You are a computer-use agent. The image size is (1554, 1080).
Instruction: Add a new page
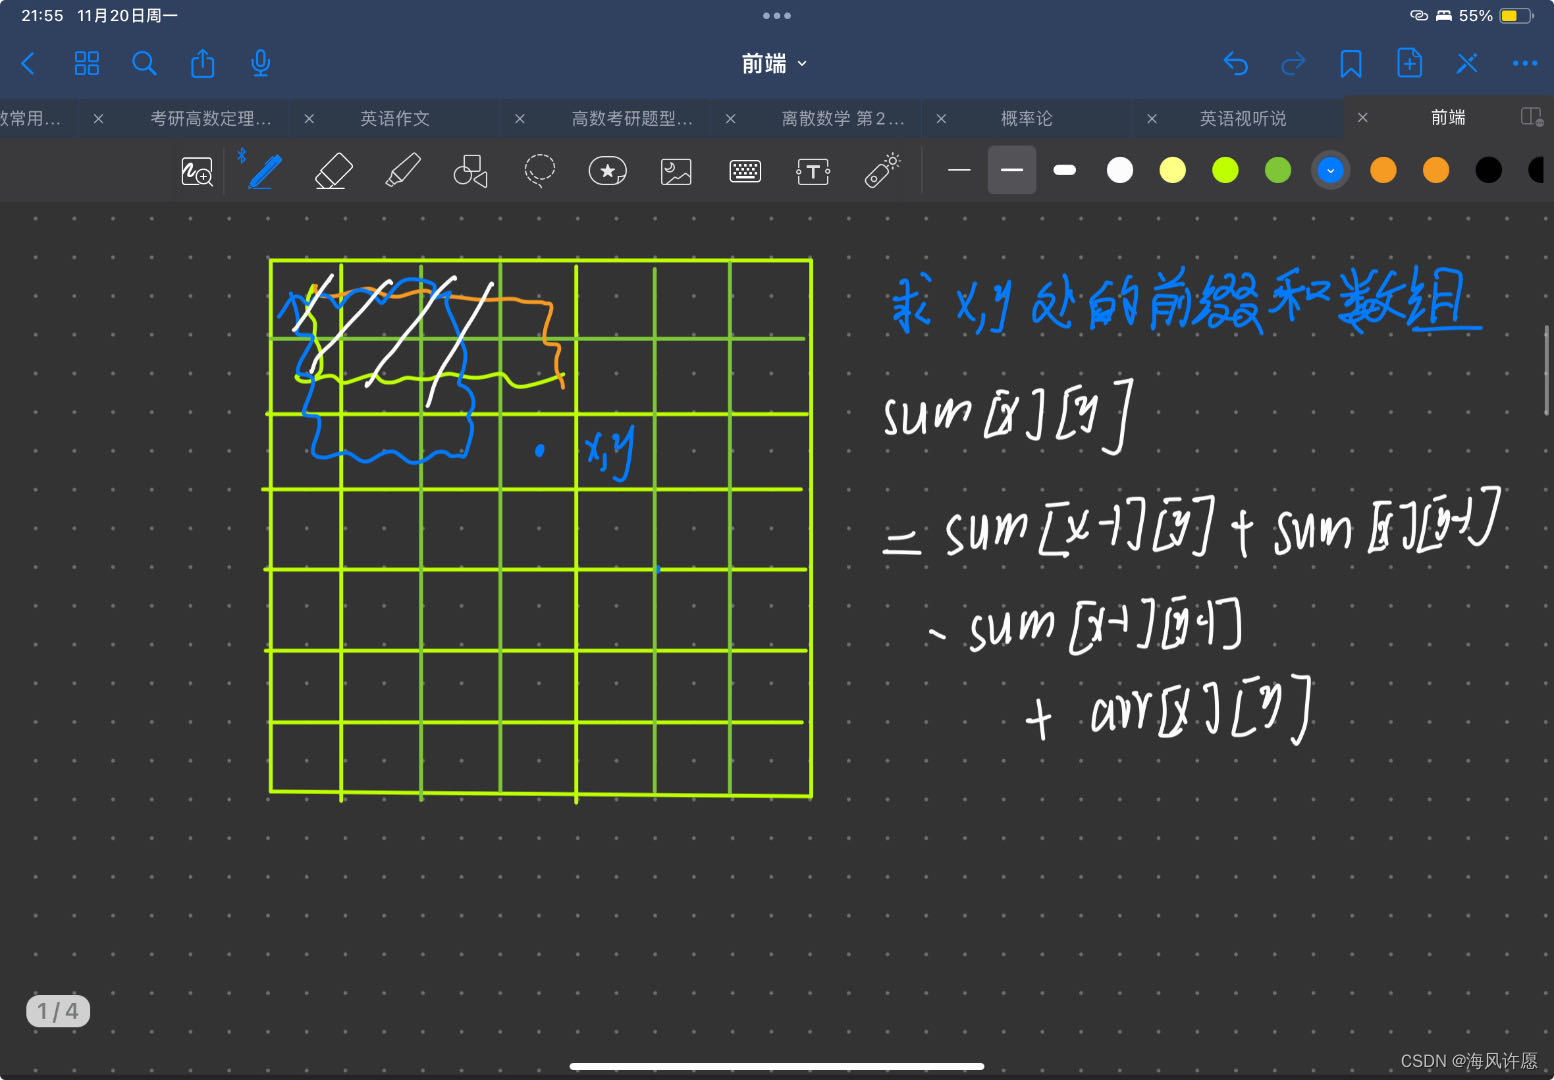coord(1409,63)
